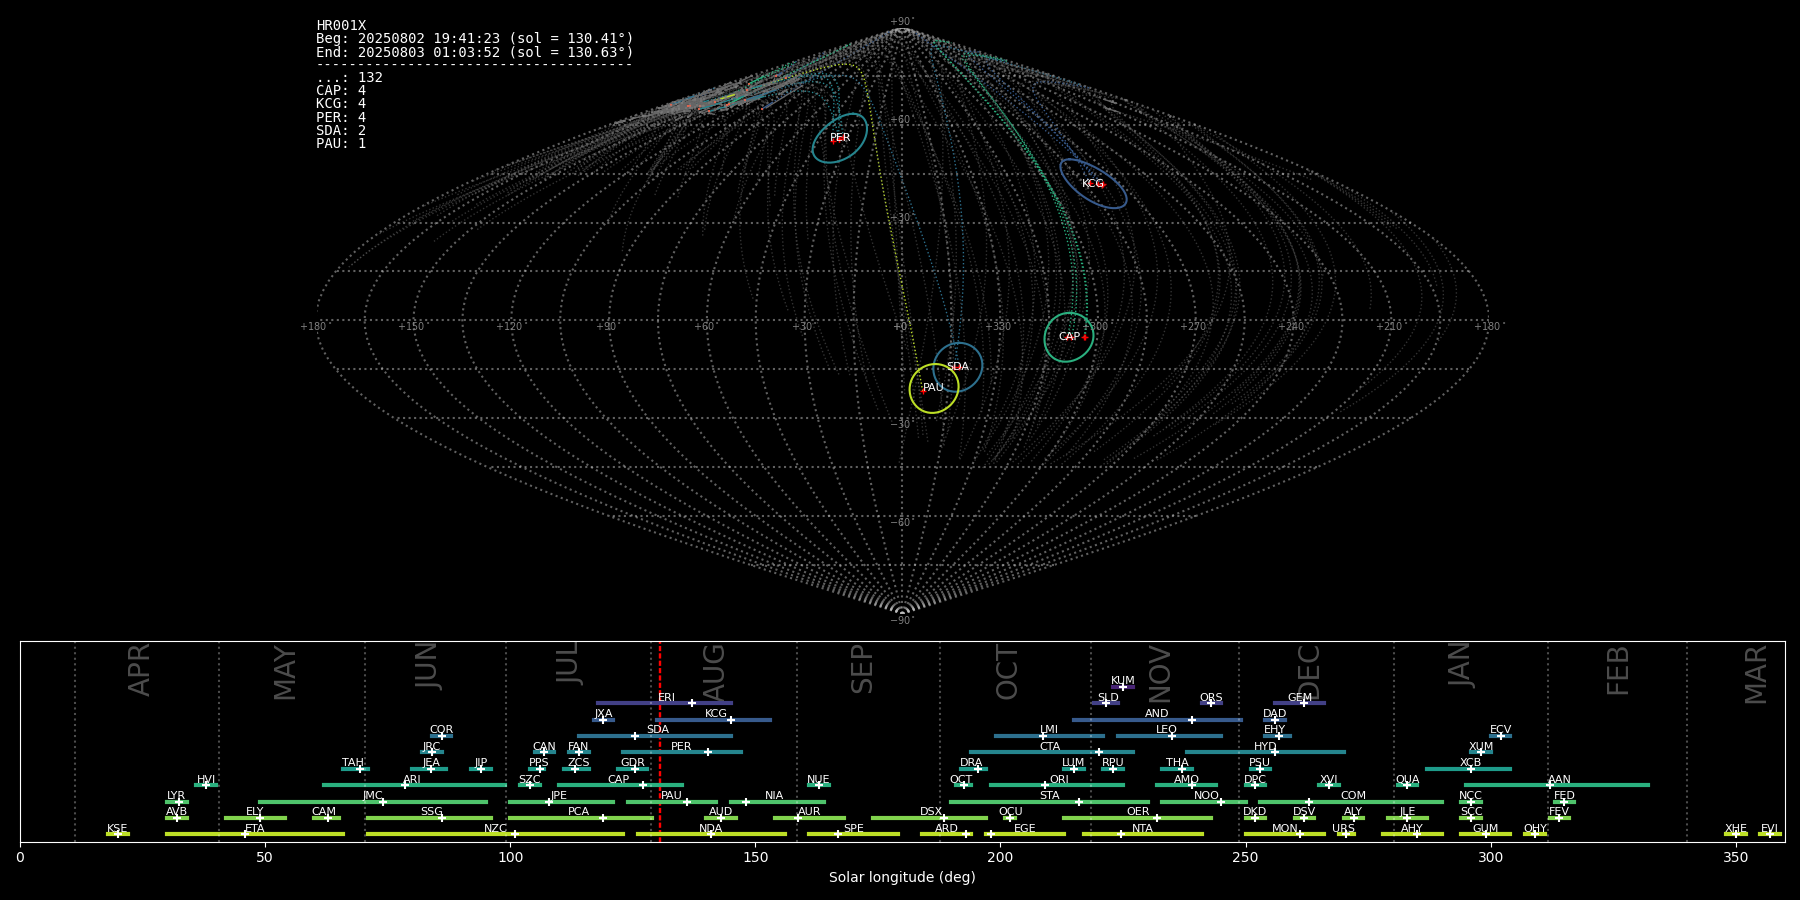Select the NTA shower bar on timeline
This screenshot has width=1800, height=900.
coord(1142,834)
